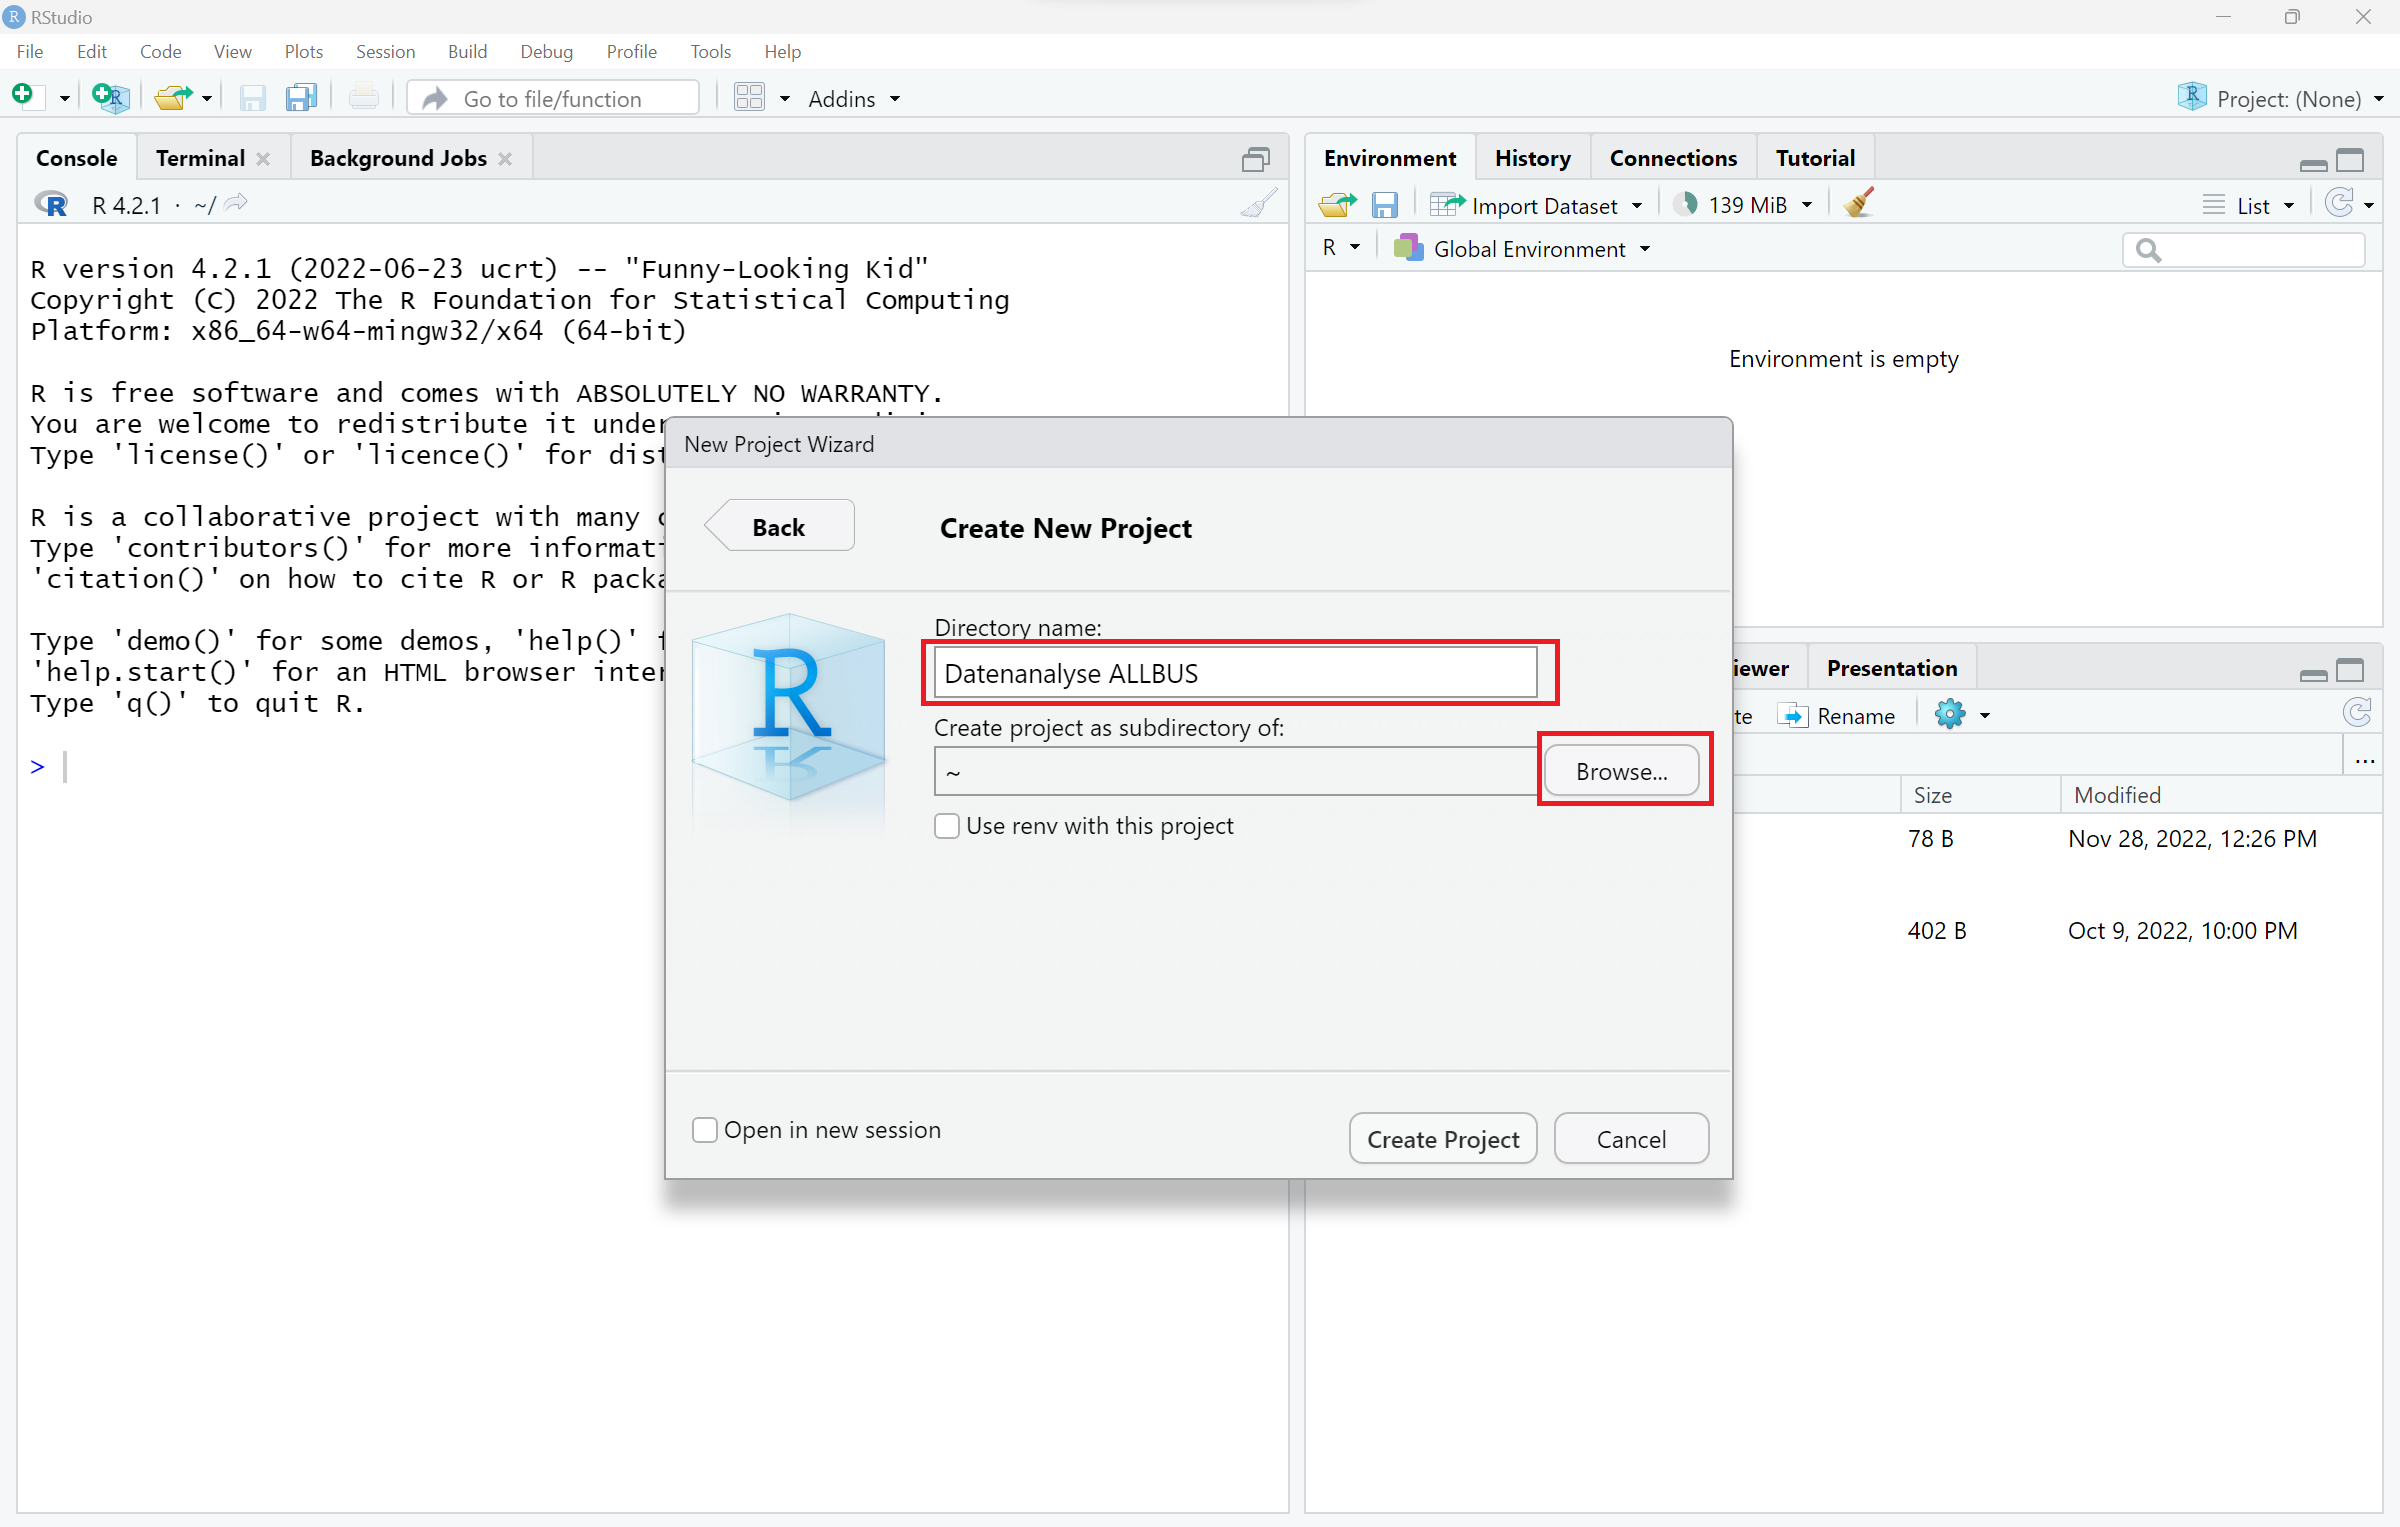Go Back in the project wizard
Screen dimensions: 2400x1527
[x=779, y=527]
